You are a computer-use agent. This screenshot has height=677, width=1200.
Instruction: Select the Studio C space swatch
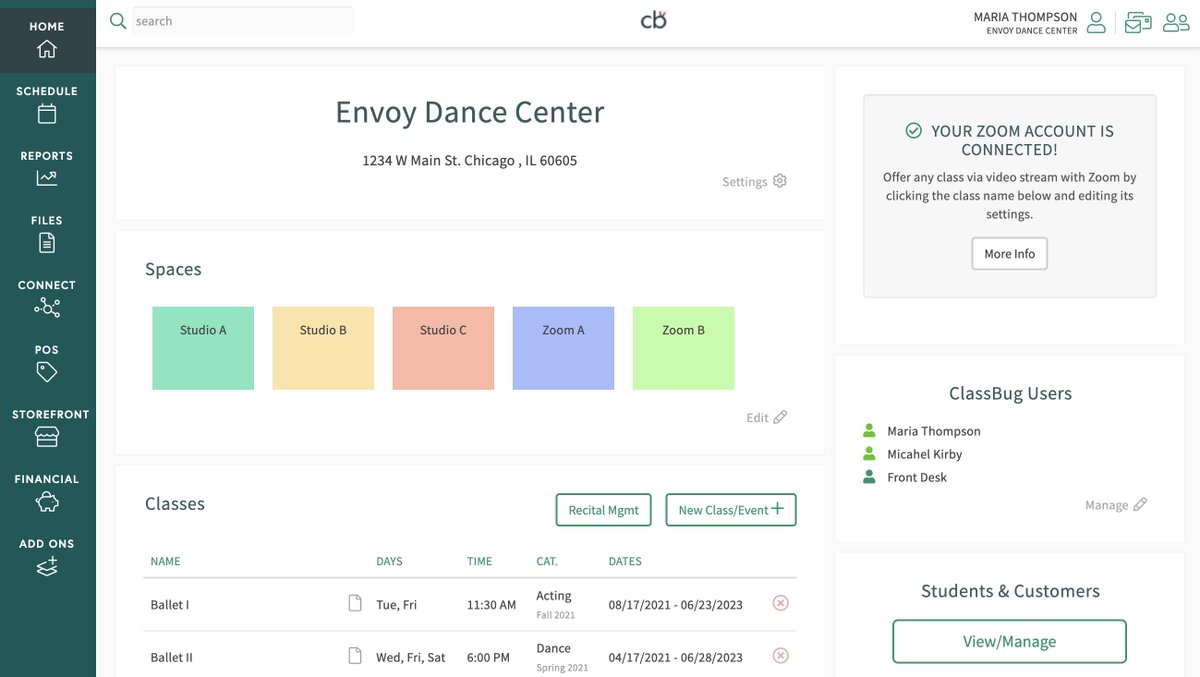coord(443,348)
